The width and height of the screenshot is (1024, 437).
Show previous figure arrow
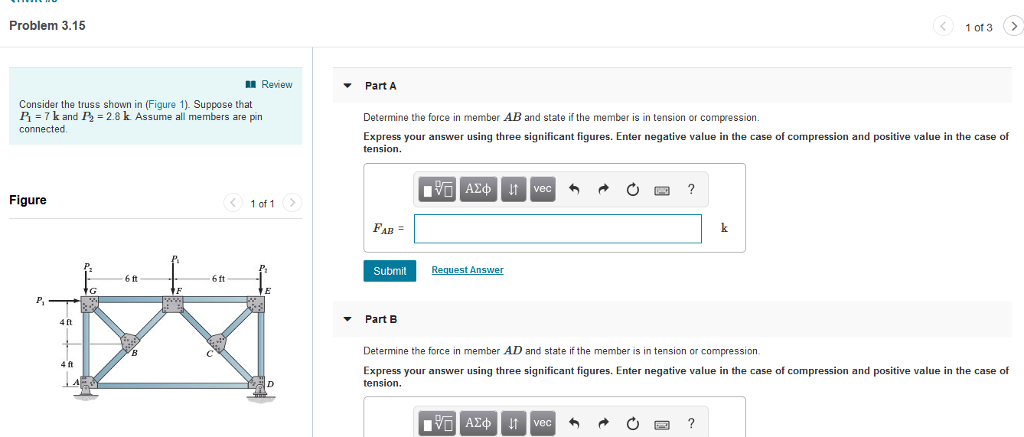click(233, 203)
